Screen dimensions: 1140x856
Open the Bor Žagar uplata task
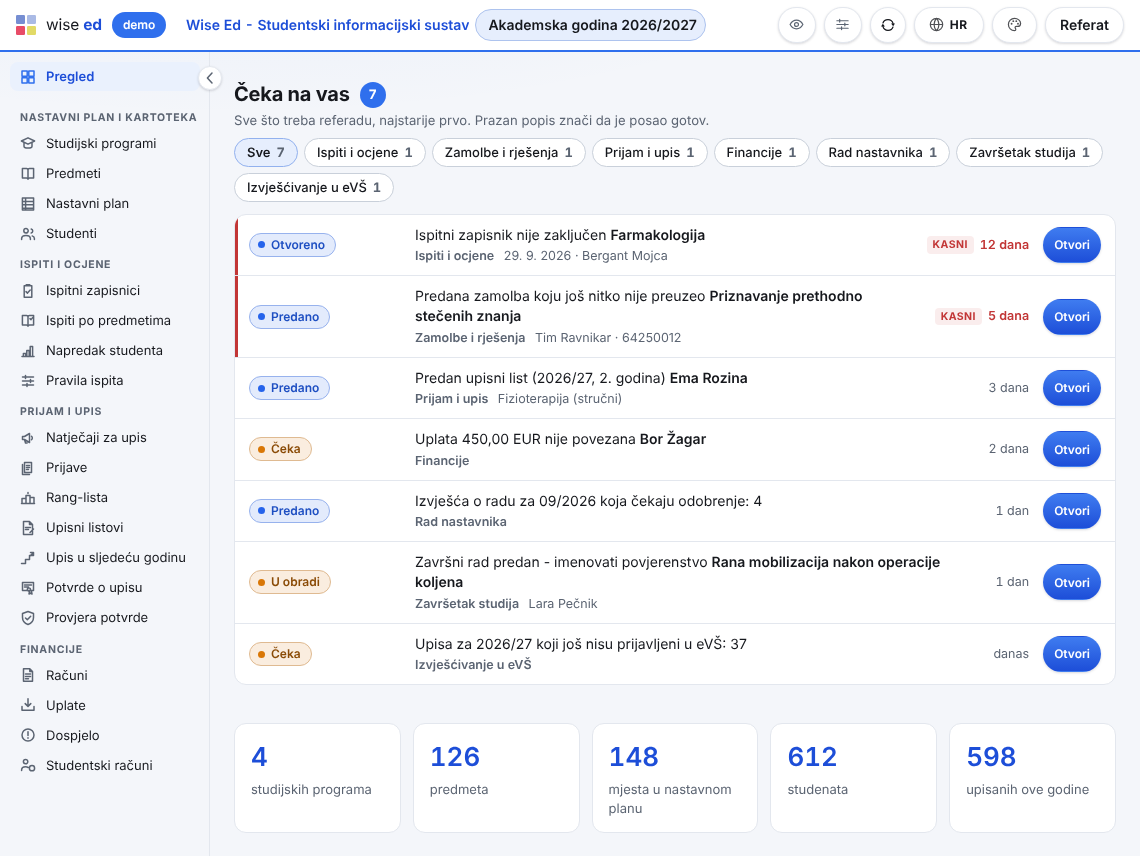point(1071,449)
